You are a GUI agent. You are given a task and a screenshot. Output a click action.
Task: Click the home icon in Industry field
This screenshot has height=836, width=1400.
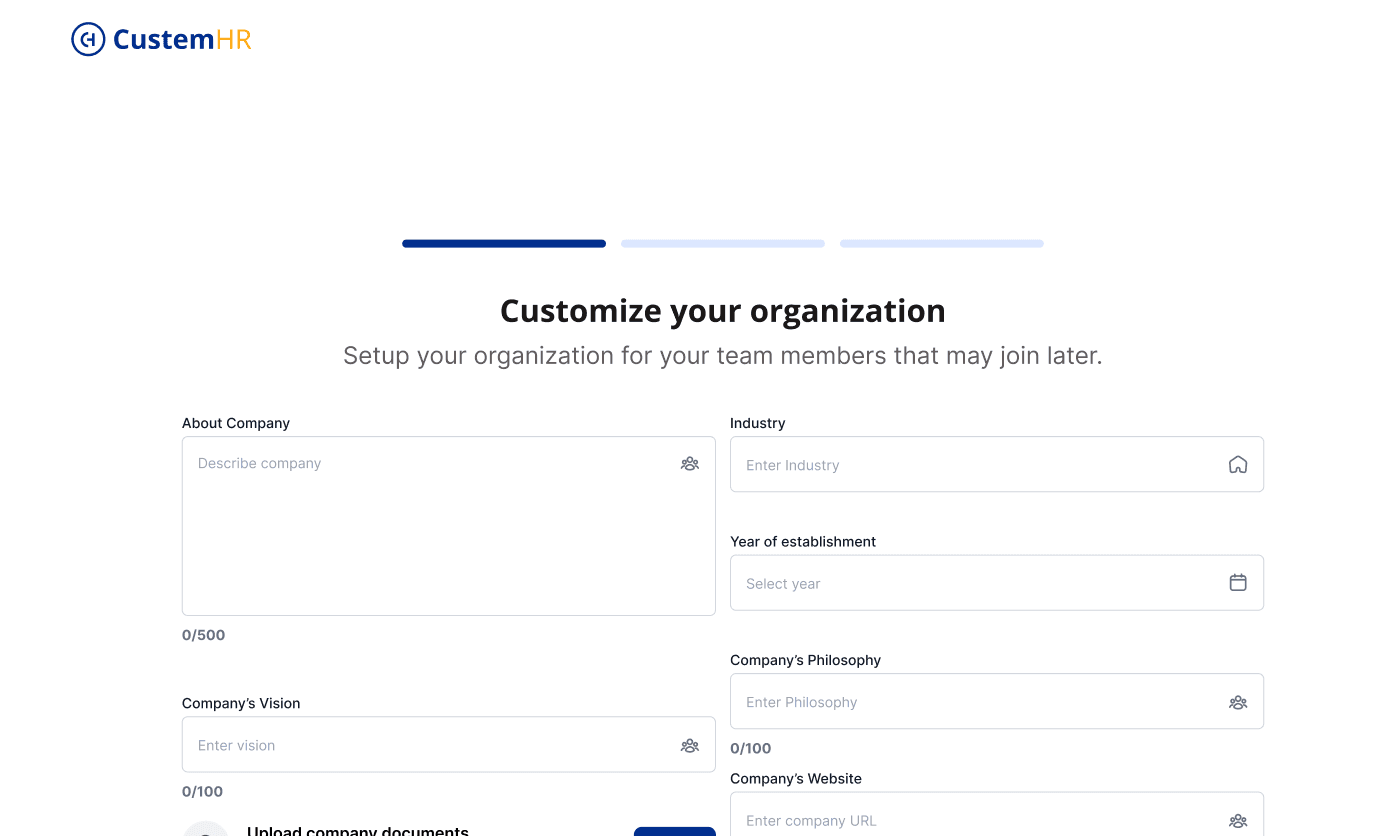(x=1238, y=465)
